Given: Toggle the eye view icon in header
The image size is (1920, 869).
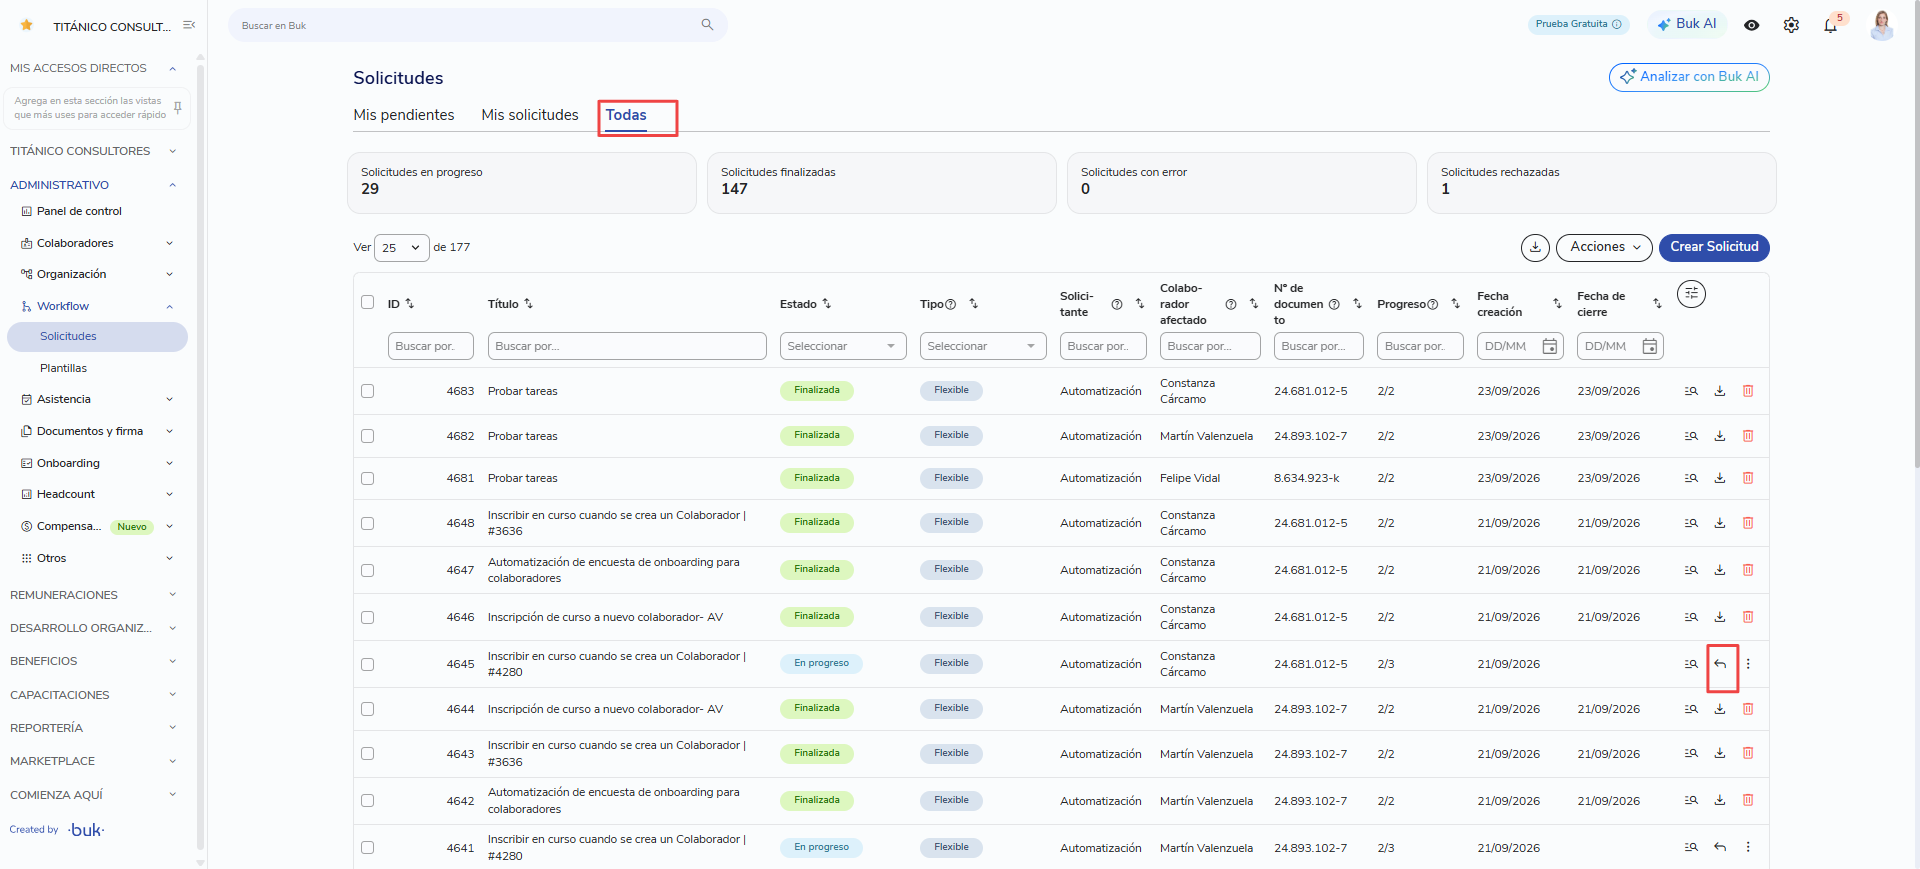Looking at the screenshot, I should coord(1751,25).
